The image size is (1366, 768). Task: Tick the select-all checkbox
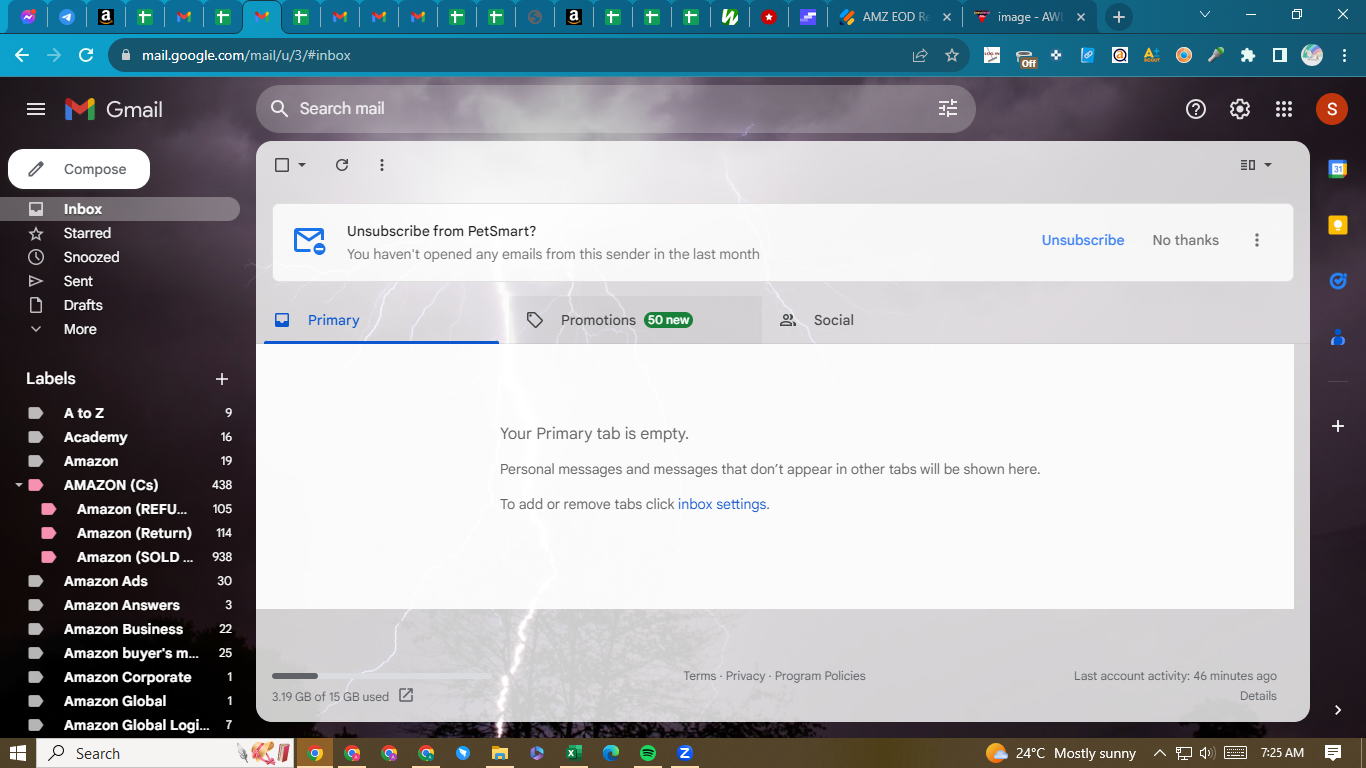(282, 165)
